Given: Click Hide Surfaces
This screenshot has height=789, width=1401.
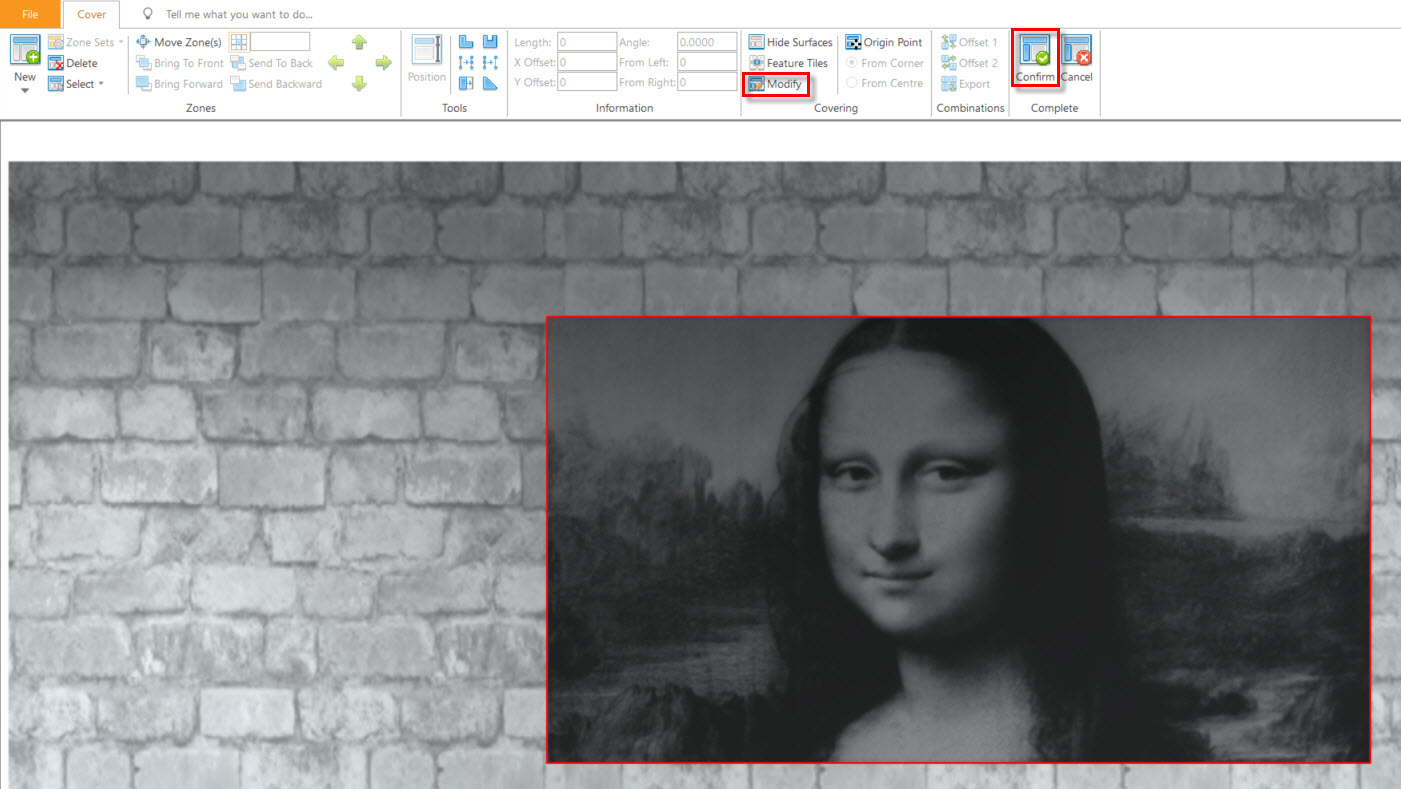Looking at the screenshot, I should 790,42.
